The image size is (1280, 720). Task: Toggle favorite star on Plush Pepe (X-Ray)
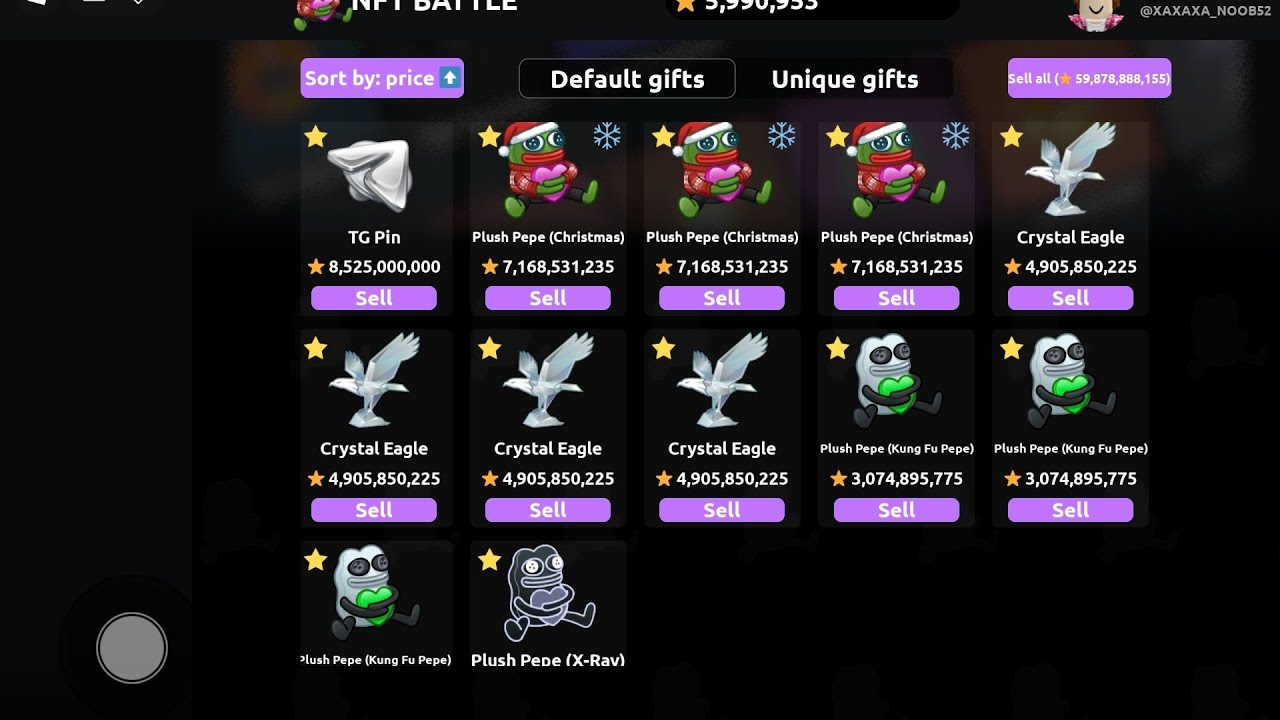click(489, 560)
